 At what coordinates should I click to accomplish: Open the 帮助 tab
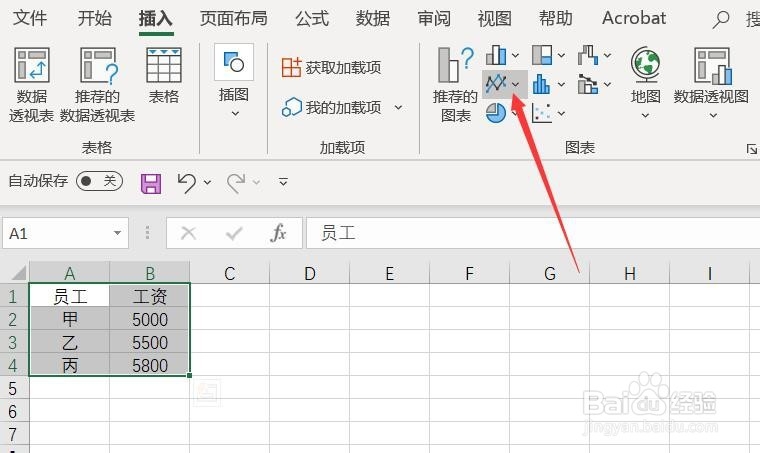click(555, 18)
